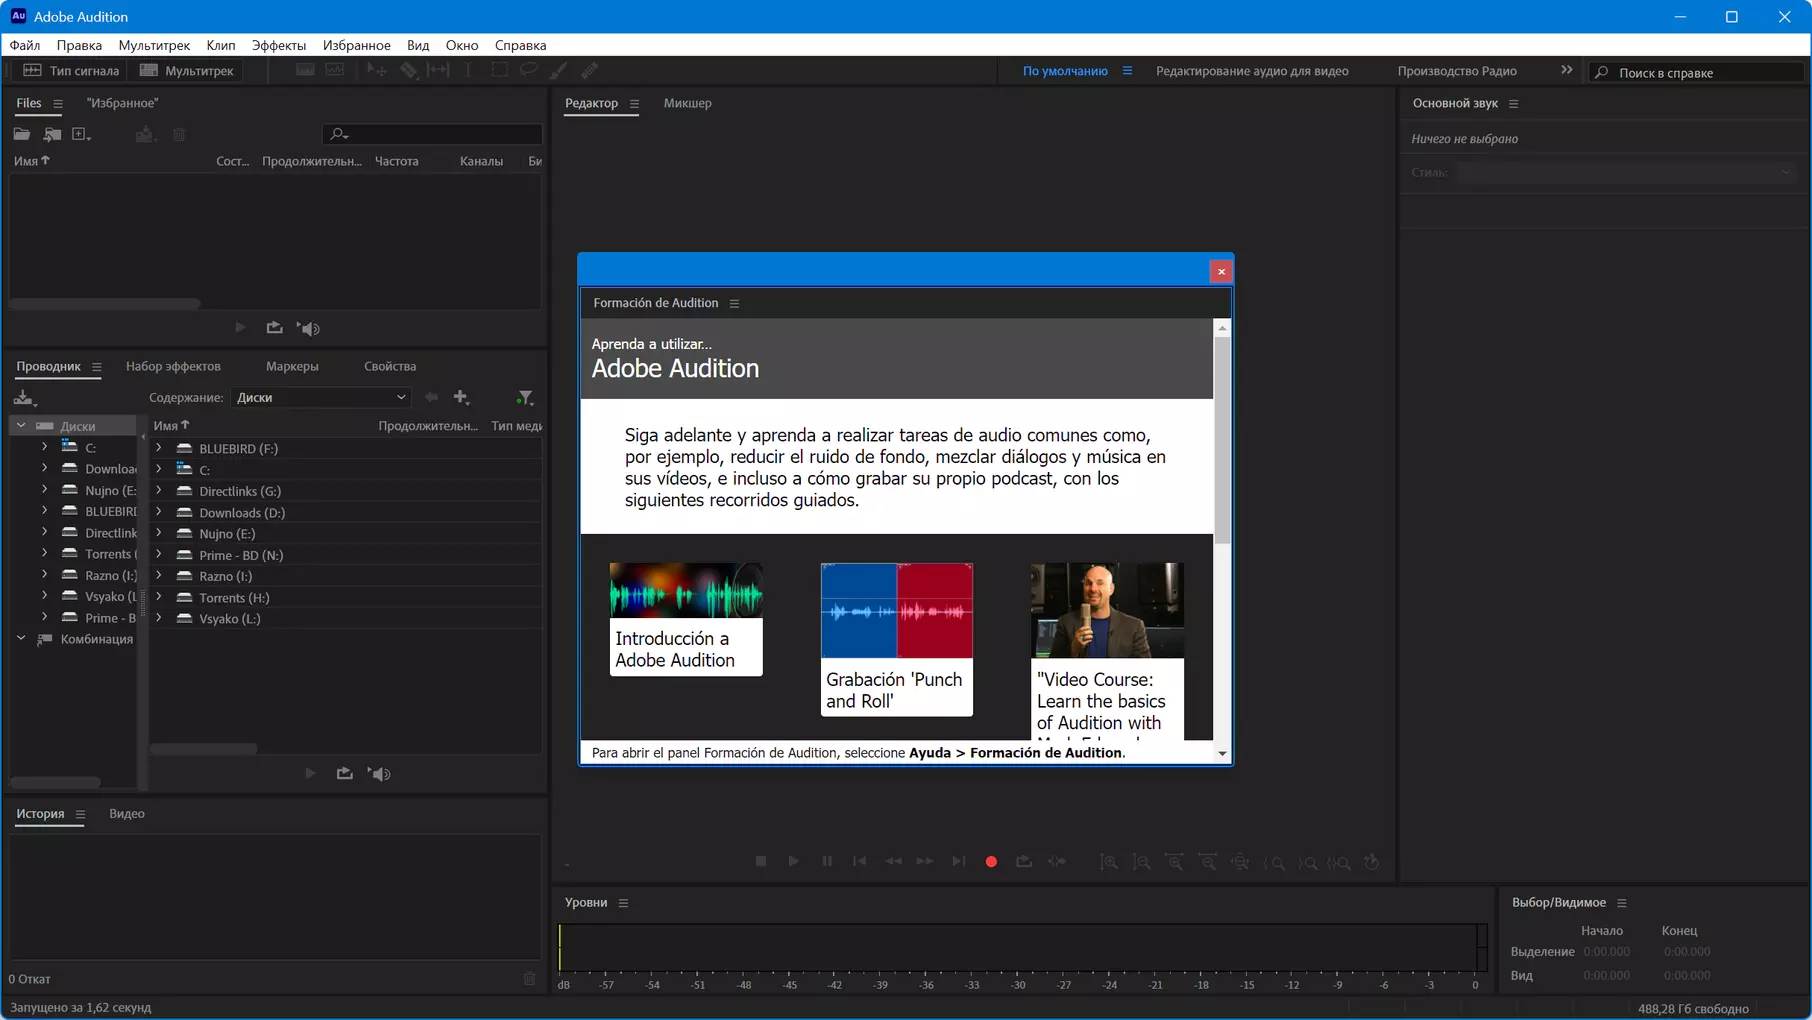Click Zoom In Amplitude icon
1812x1020 pixels.
[x=1109, y=862]
